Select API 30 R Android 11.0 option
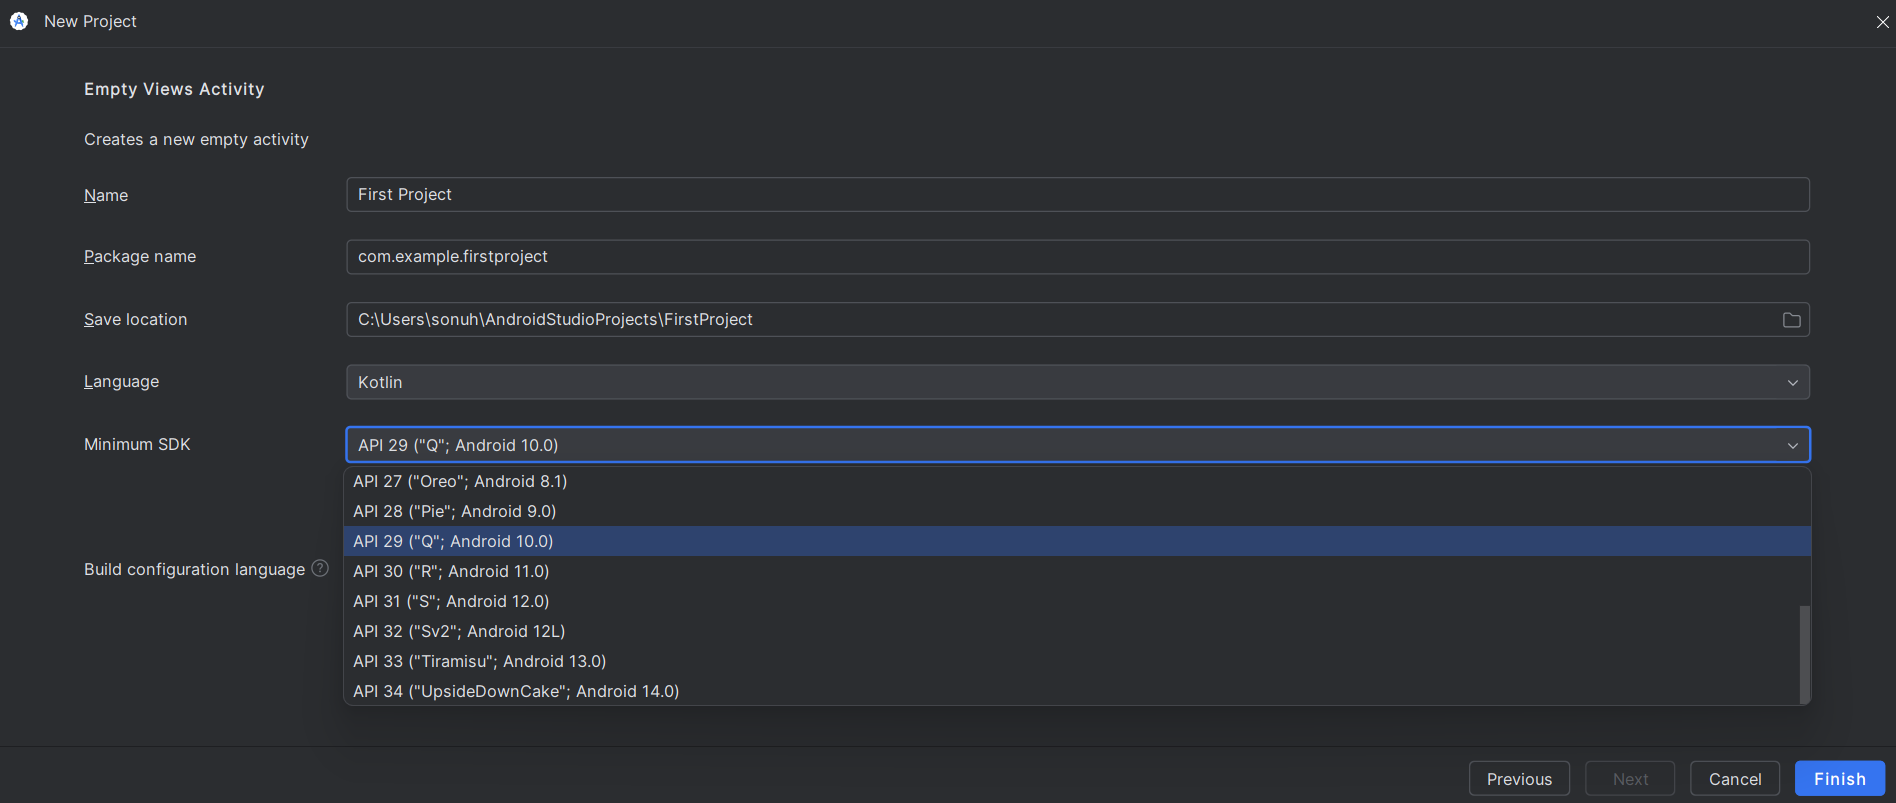 point(451,571)
